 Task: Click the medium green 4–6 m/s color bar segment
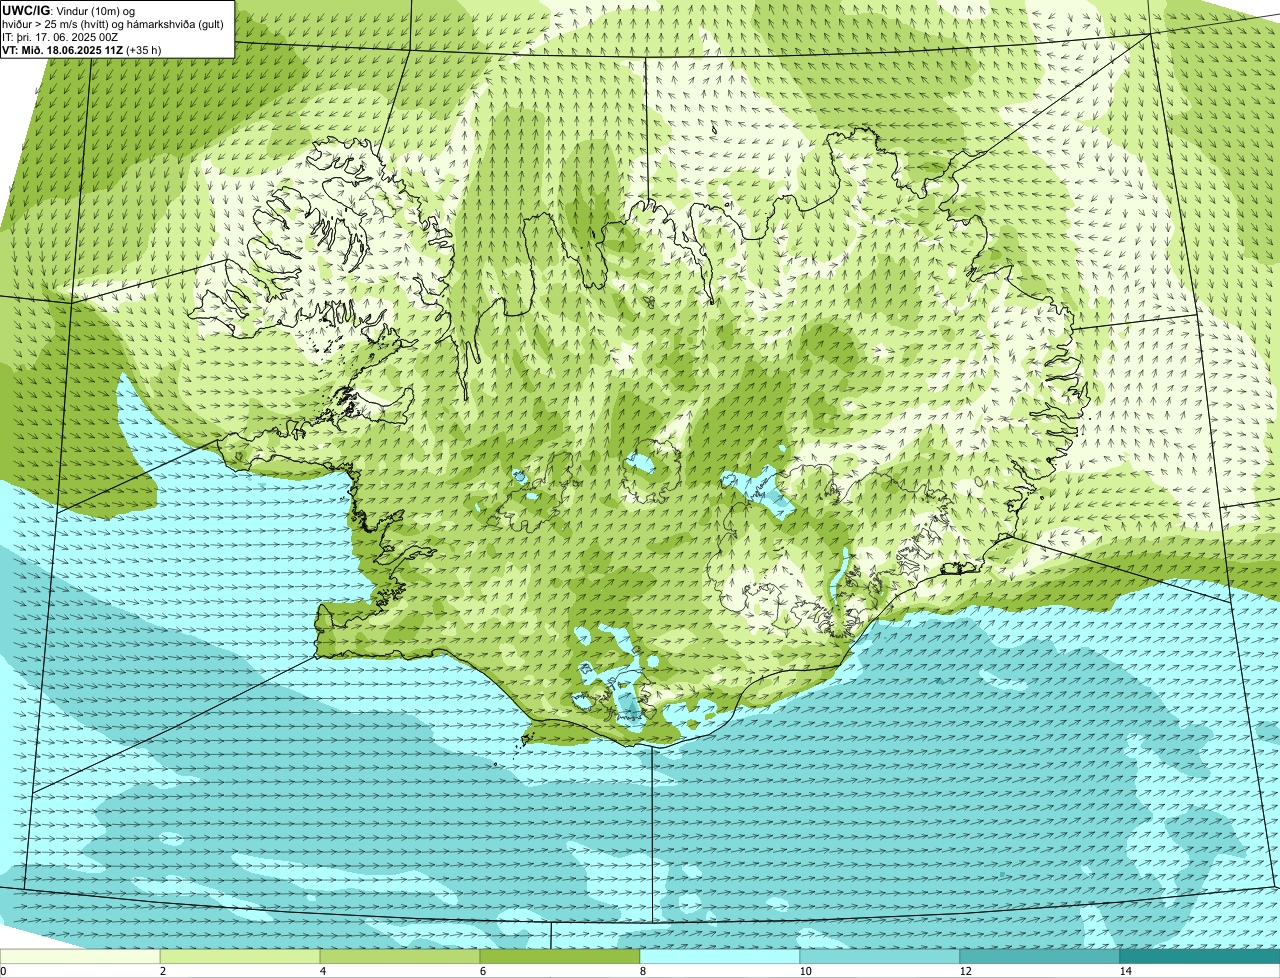coord(400,956)
